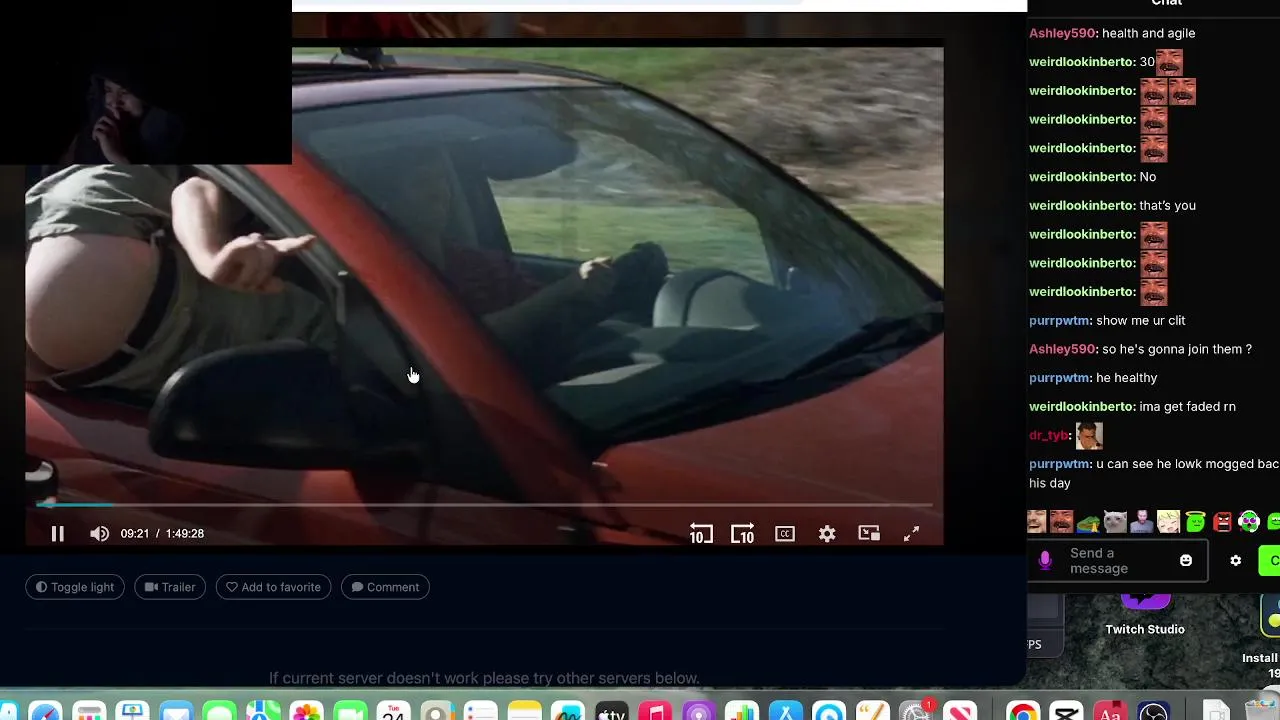This screenshot has height=720, width=1280.
Task: Enable picture-in-picture mode
Action: [x=869, y=534]
